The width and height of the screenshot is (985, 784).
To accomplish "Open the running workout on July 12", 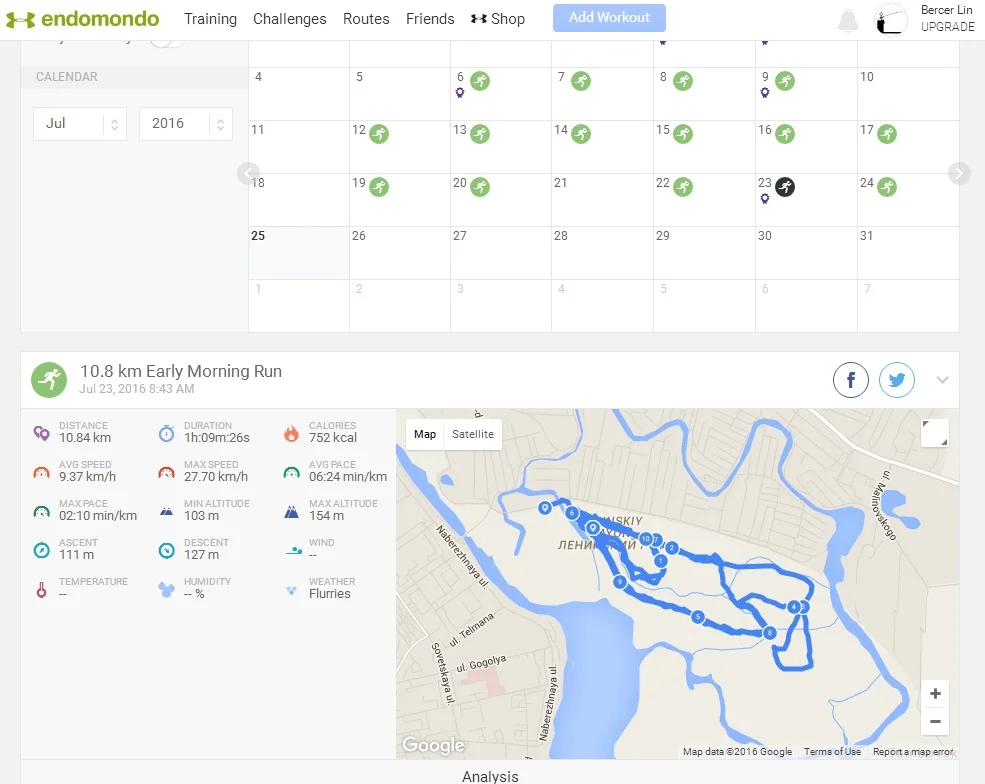I will [x=379, y=133].
